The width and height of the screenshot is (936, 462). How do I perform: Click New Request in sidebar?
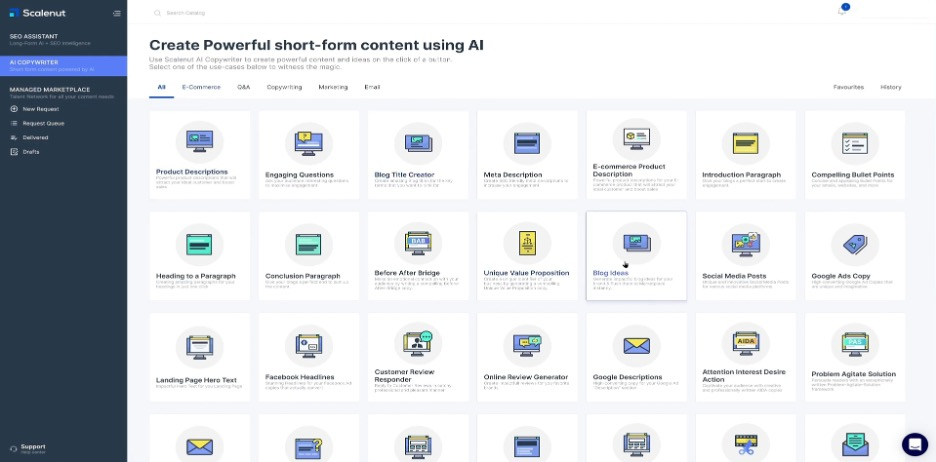coord(35,109)
